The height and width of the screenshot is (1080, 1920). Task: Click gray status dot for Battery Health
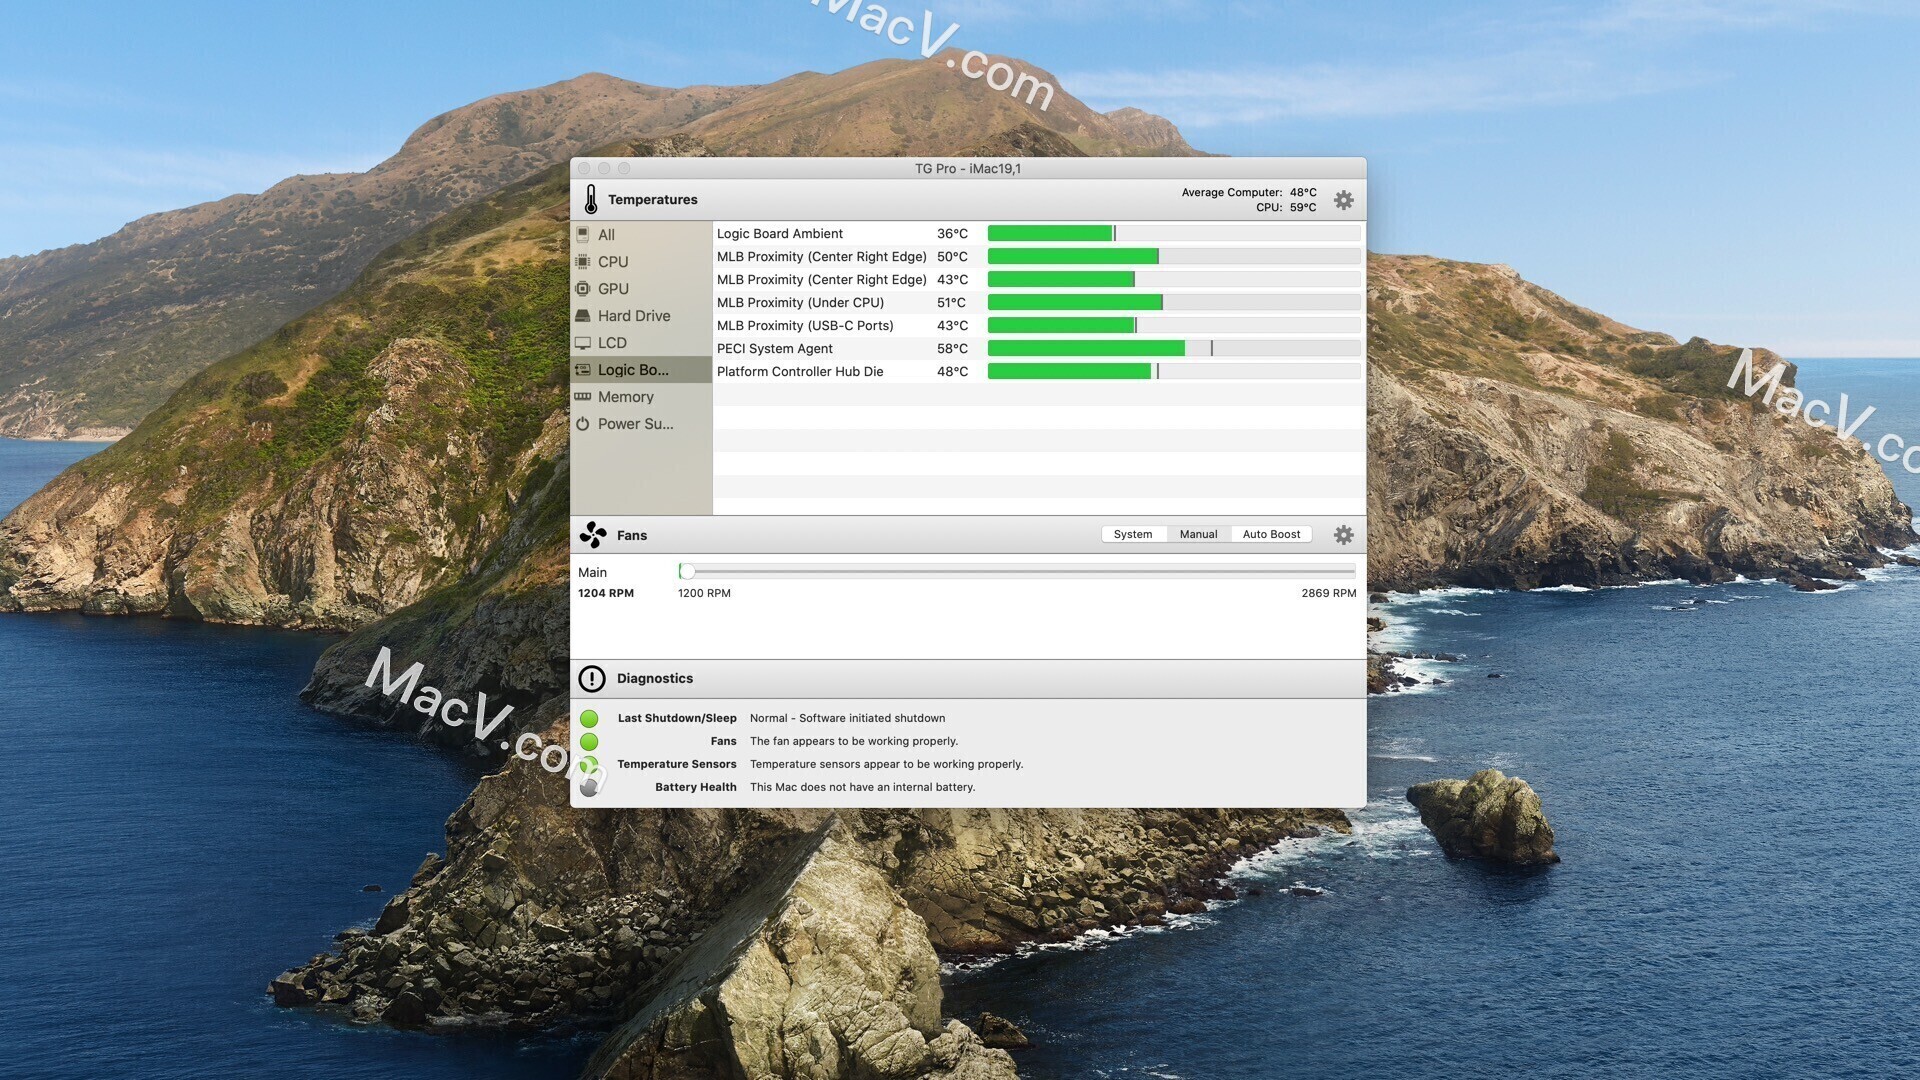pos(589,787)
